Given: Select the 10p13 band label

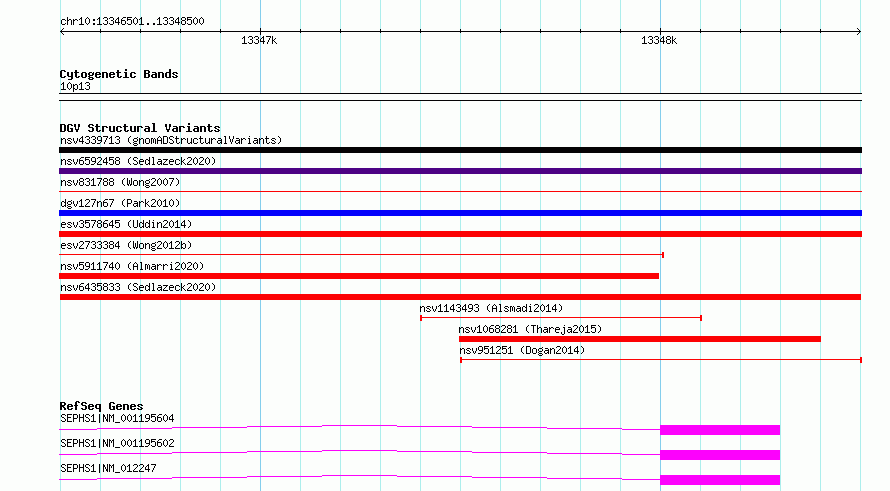Looking at the screenshot, I should pyautogui.click(x=75, y=86).
